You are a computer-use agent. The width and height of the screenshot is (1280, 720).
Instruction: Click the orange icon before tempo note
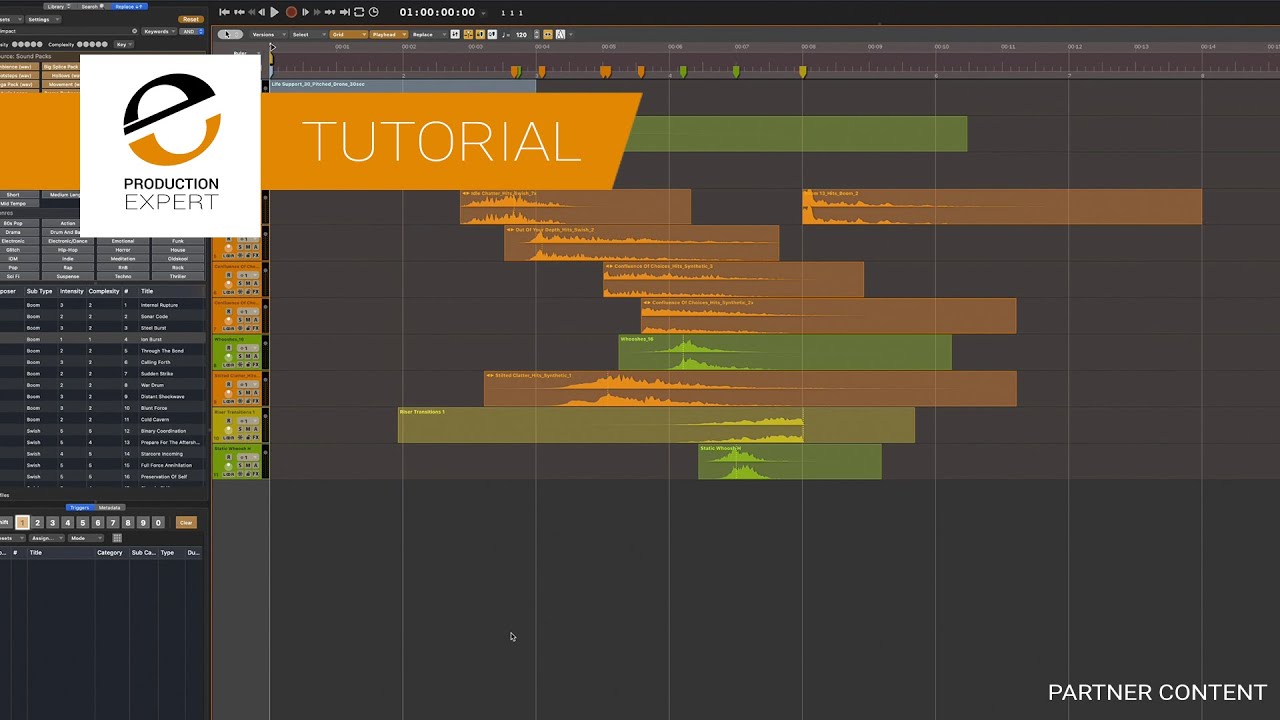click(x=480, y=34)
